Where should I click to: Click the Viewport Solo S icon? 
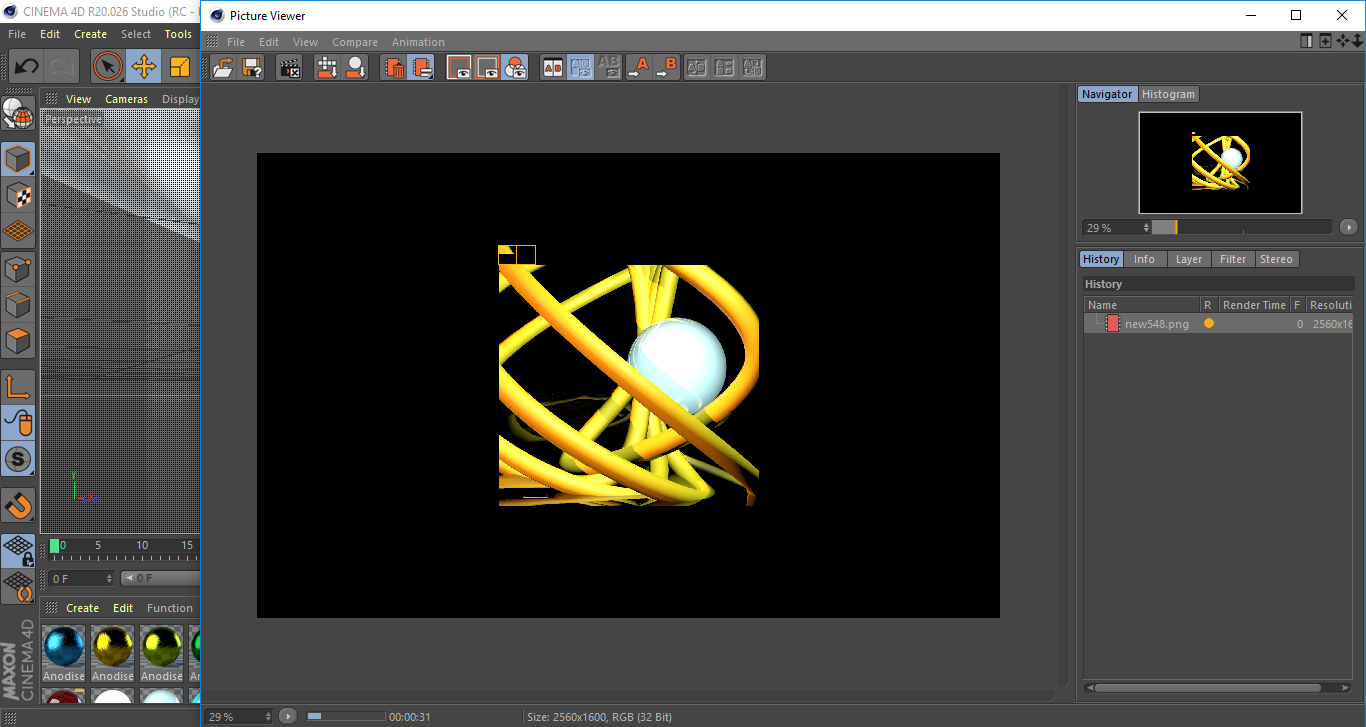[18, 459]
